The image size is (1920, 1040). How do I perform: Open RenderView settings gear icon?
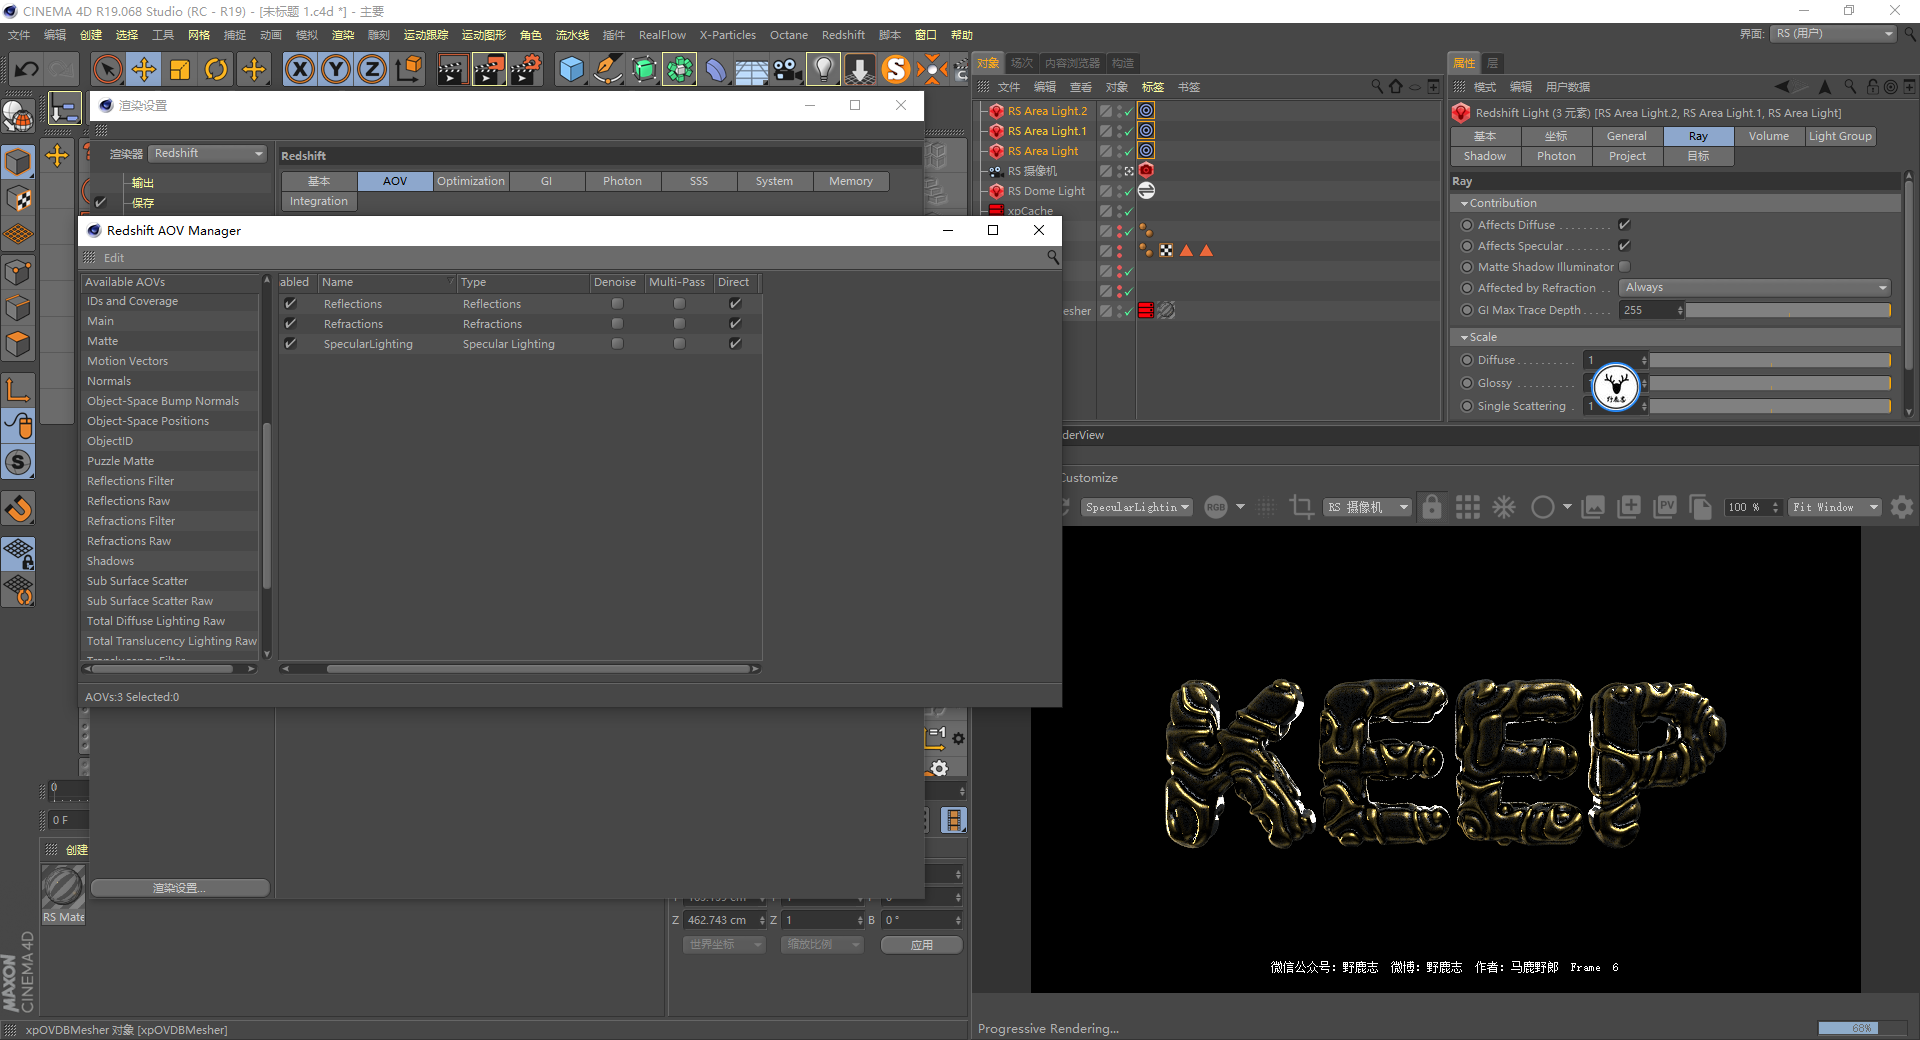point(1902,507)
